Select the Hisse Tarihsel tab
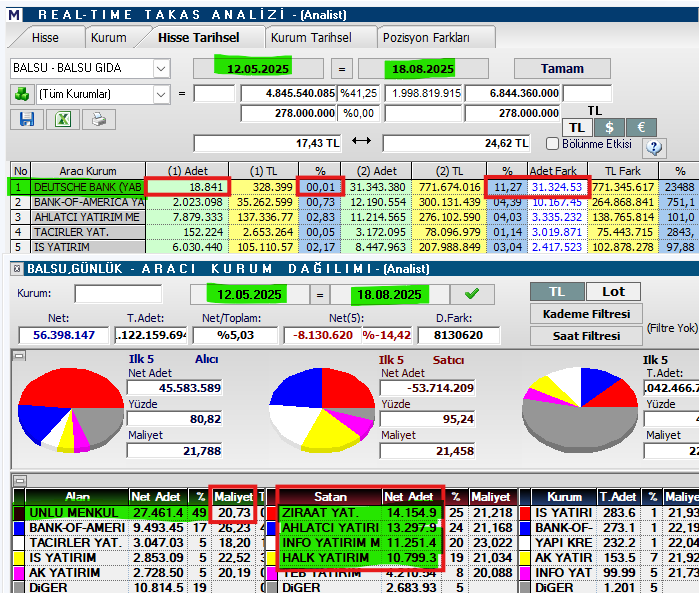699x593 pixels. pyautogui.click(x=198, y=37)
